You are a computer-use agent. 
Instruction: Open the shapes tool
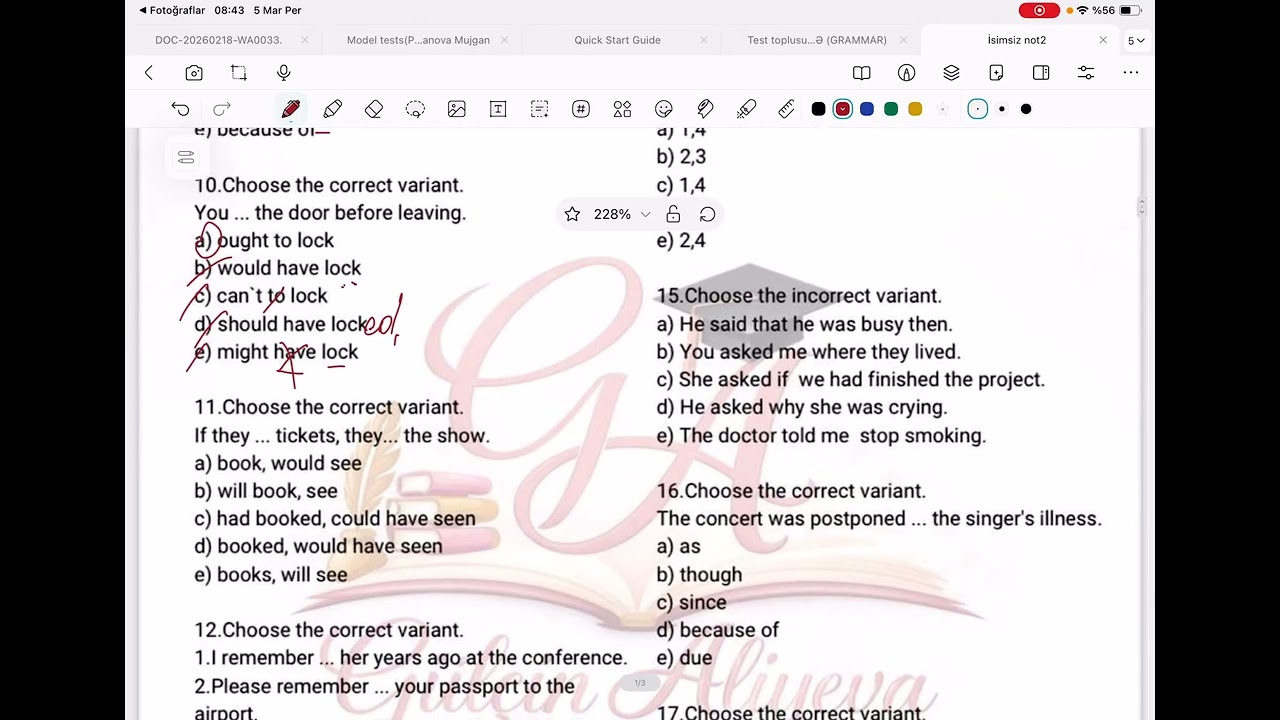(622, 109)
